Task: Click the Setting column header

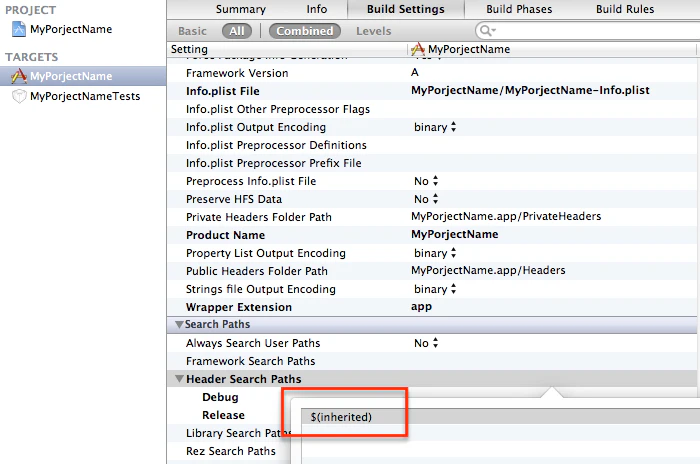Action: tap(189, 49)
